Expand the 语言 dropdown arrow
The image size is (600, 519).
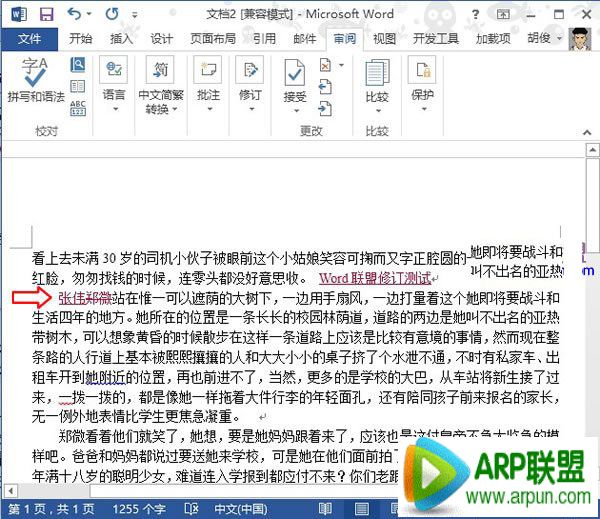(115, 109)
